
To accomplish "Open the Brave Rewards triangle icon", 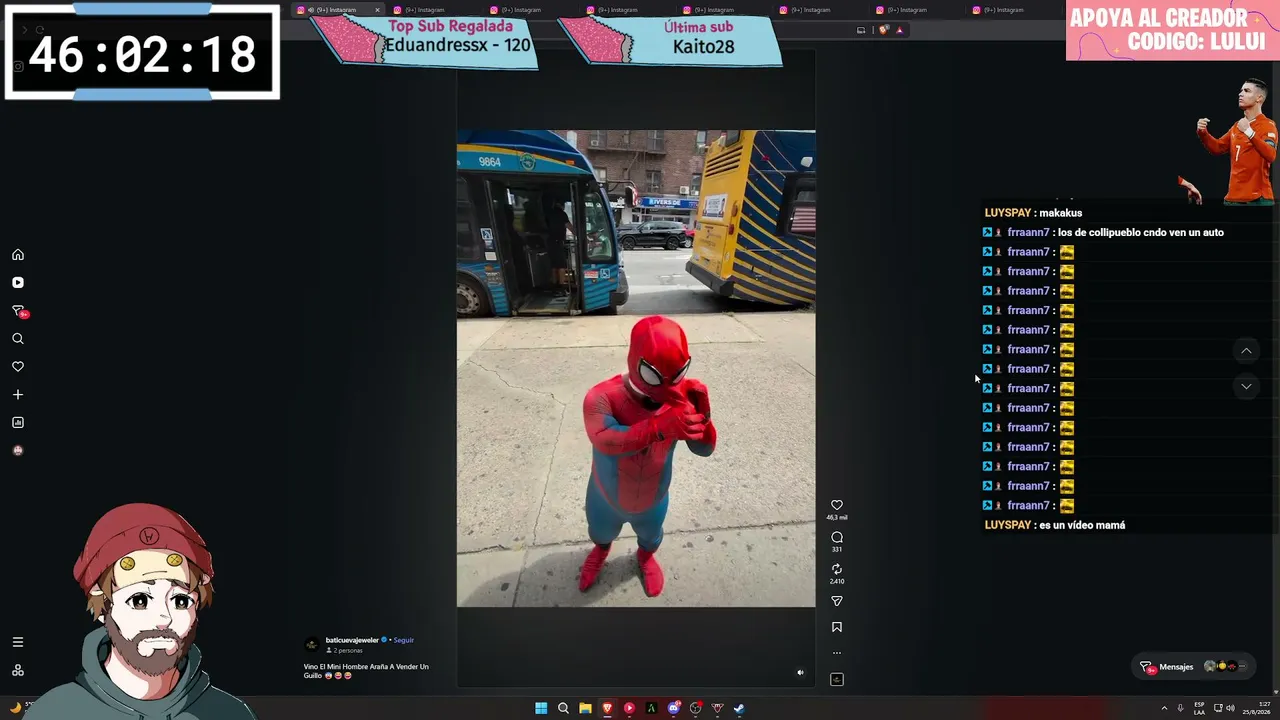I will pyautogui.click(x=899, y=30).
